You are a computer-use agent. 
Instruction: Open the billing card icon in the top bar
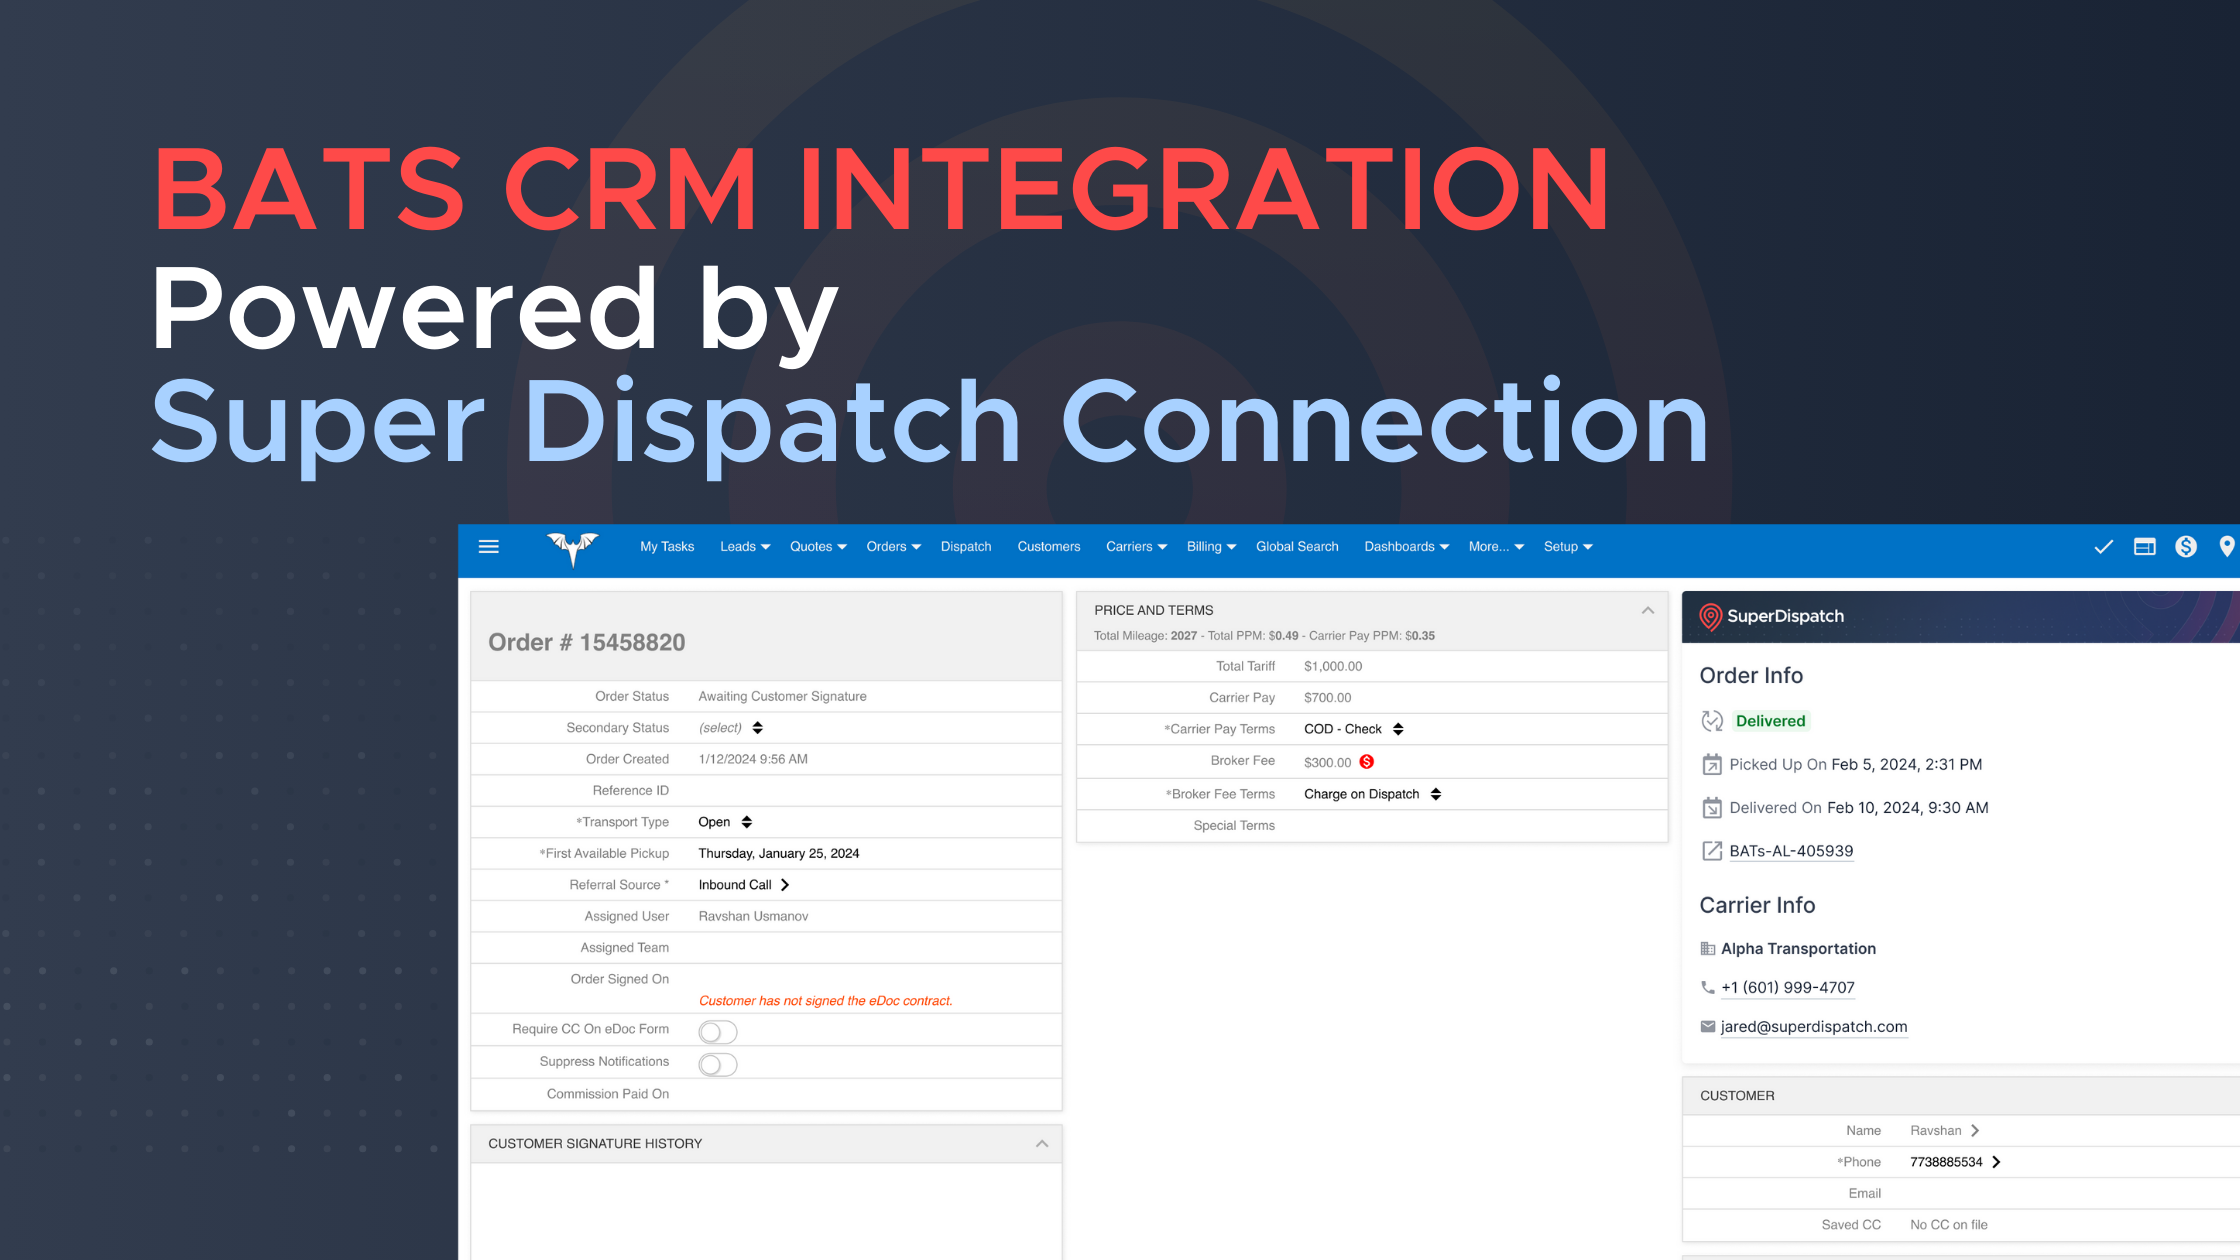click(2145, 546)
